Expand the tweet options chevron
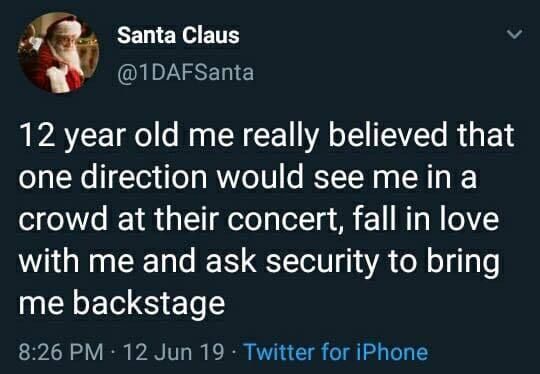 [515, 34]
